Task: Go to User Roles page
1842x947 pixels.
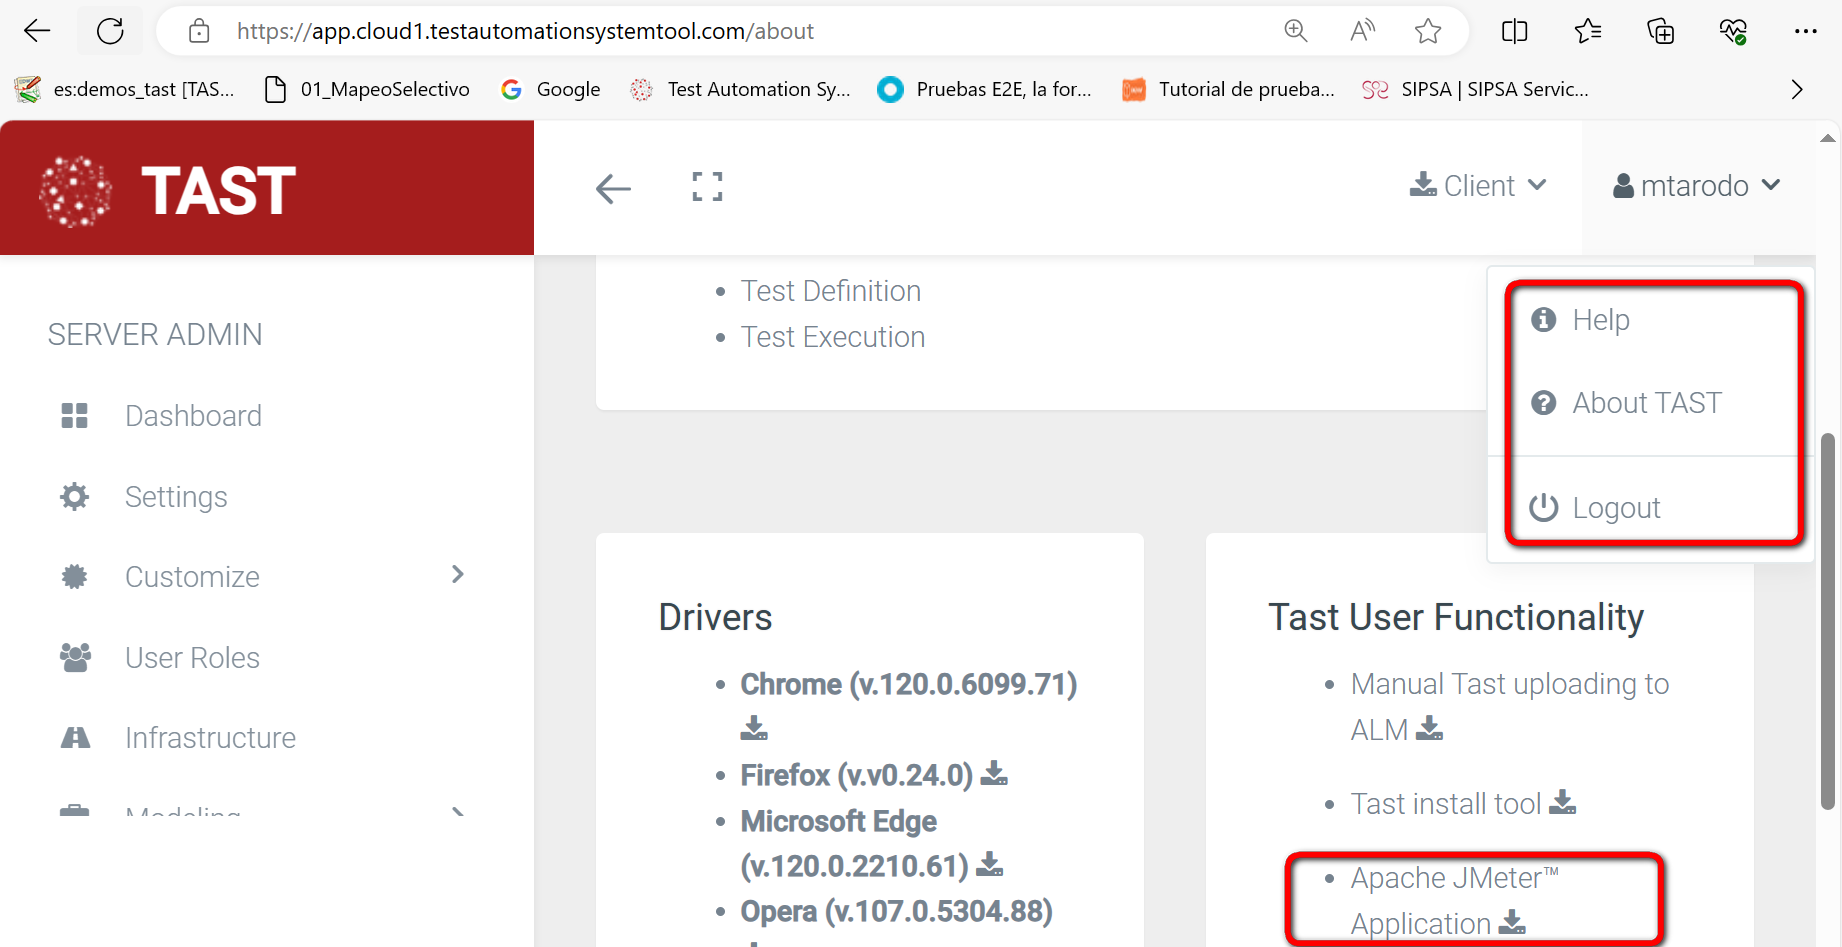Action: [x=192, y=658]
